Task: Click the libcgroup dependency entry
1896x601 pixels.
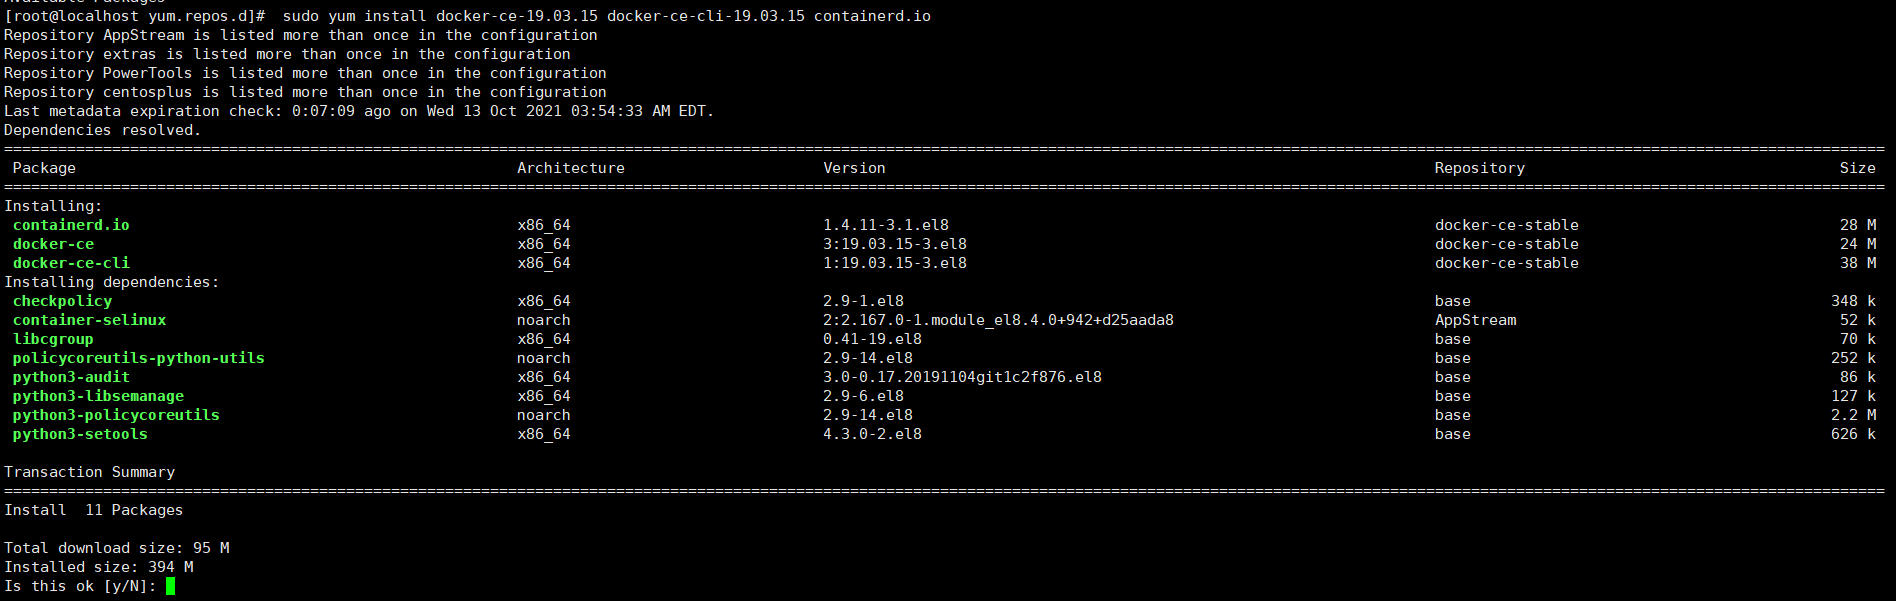Action: 53,339
